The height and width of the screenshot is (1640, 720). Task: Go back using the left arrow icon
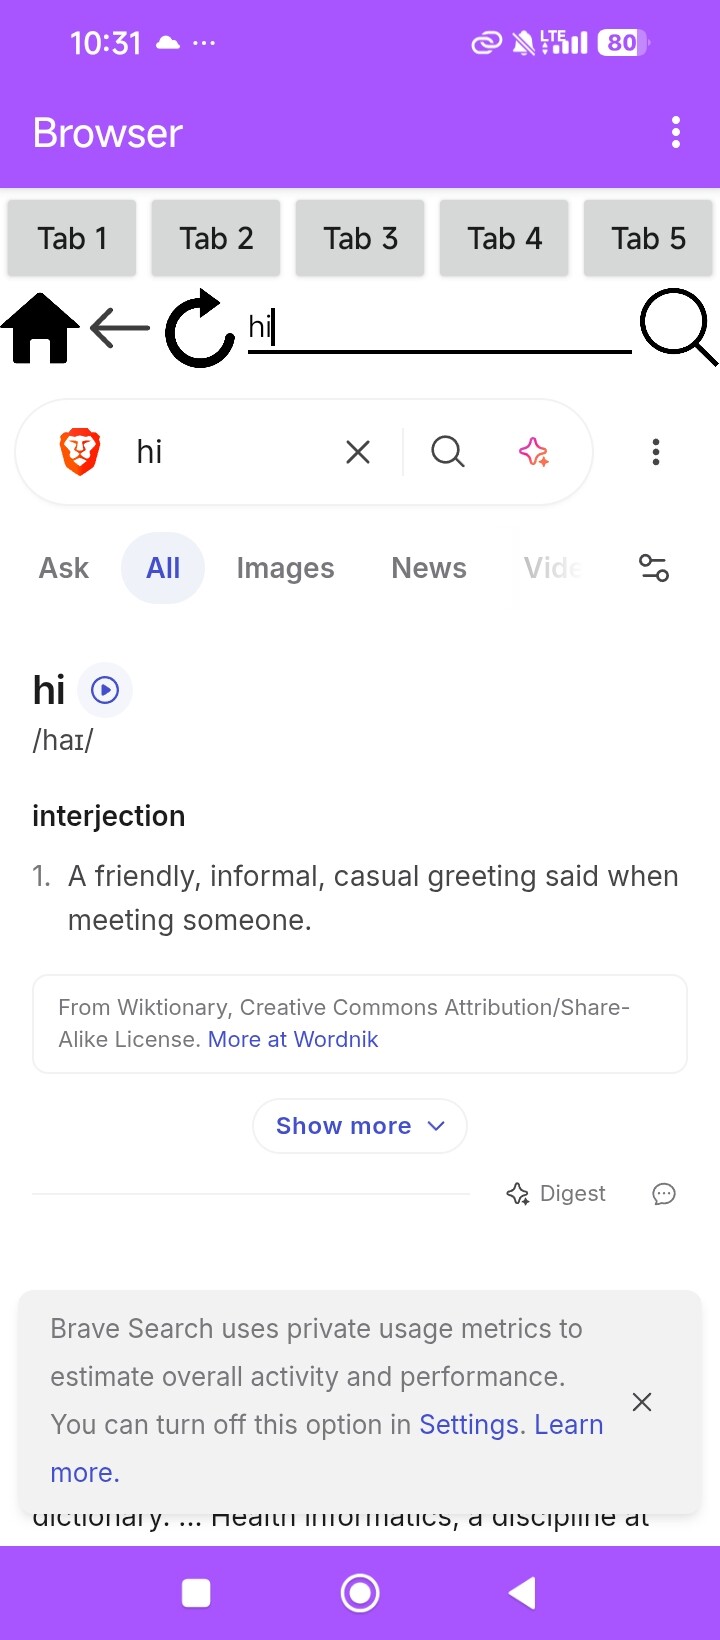click(x=120, y=328)
